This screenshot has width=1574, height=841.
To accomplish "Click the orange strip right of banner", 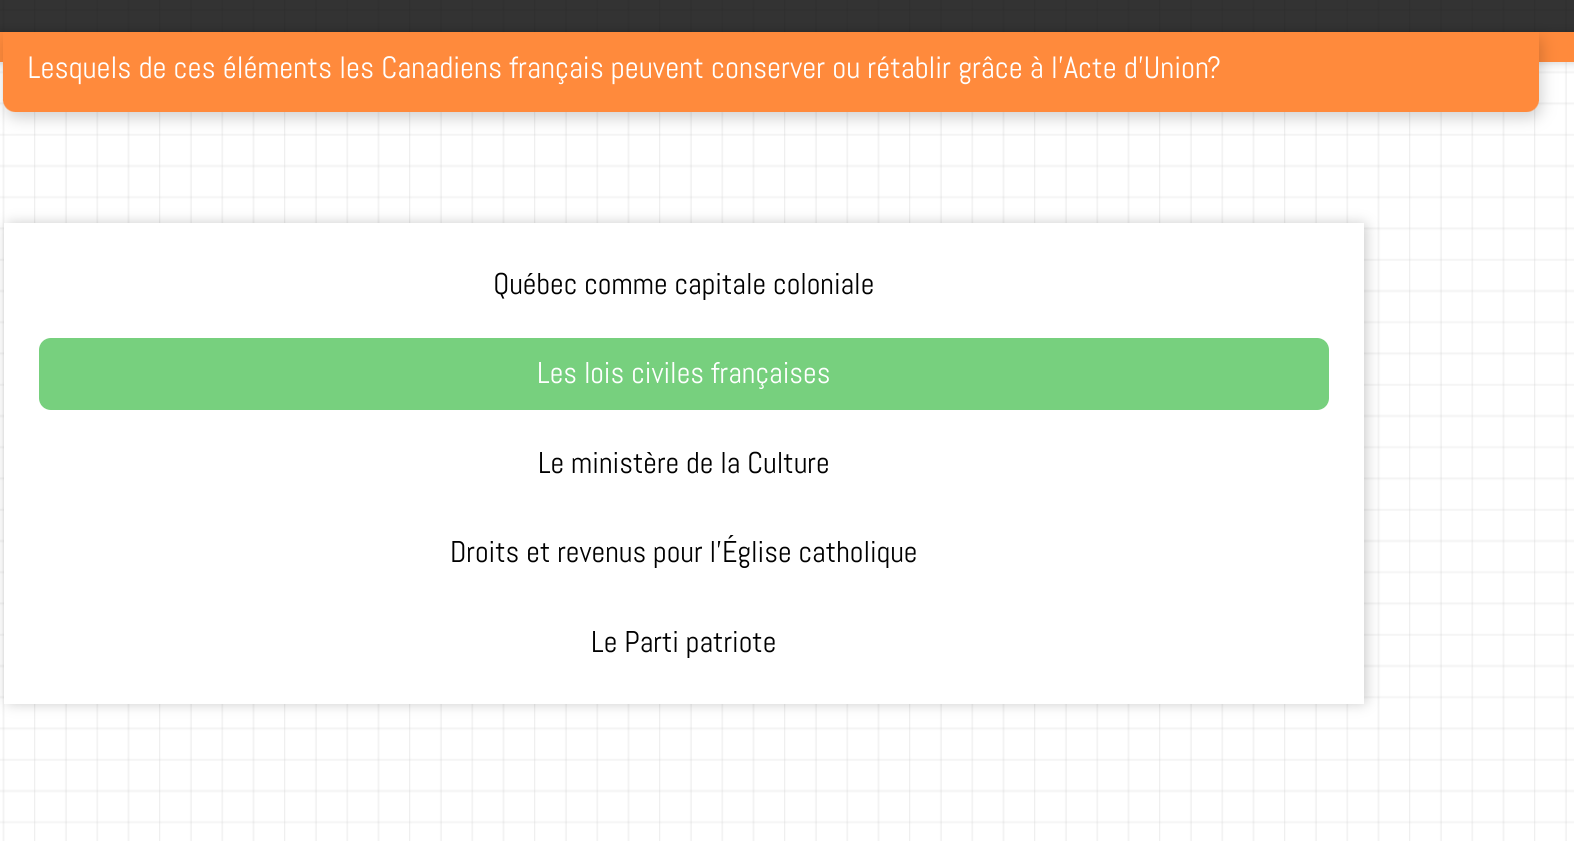I will [1556, 46].
